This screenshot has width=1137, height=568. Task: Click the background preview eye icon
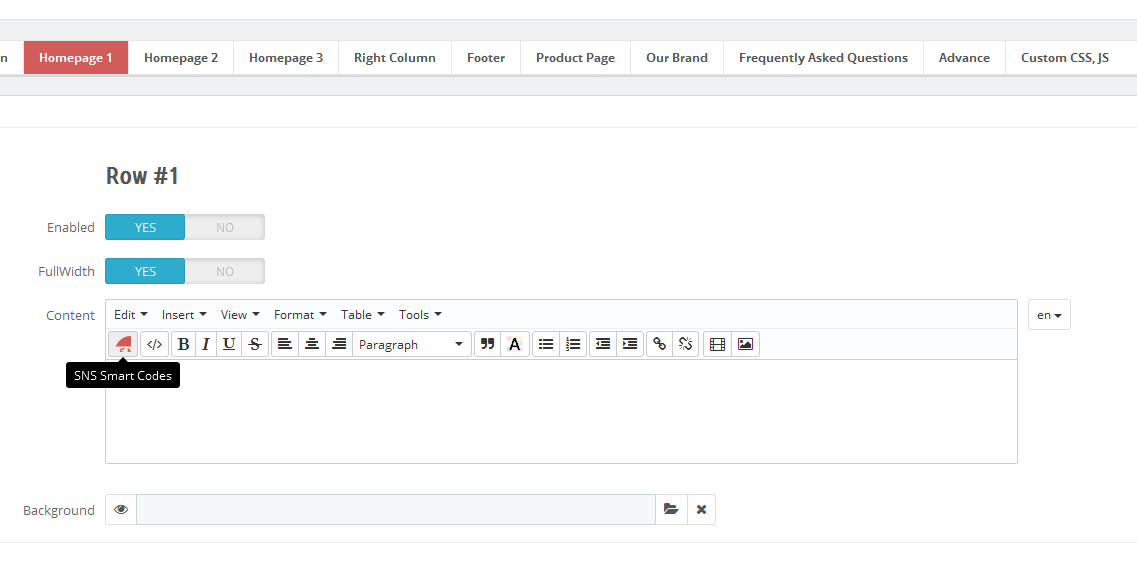click(x=121, y=510)
